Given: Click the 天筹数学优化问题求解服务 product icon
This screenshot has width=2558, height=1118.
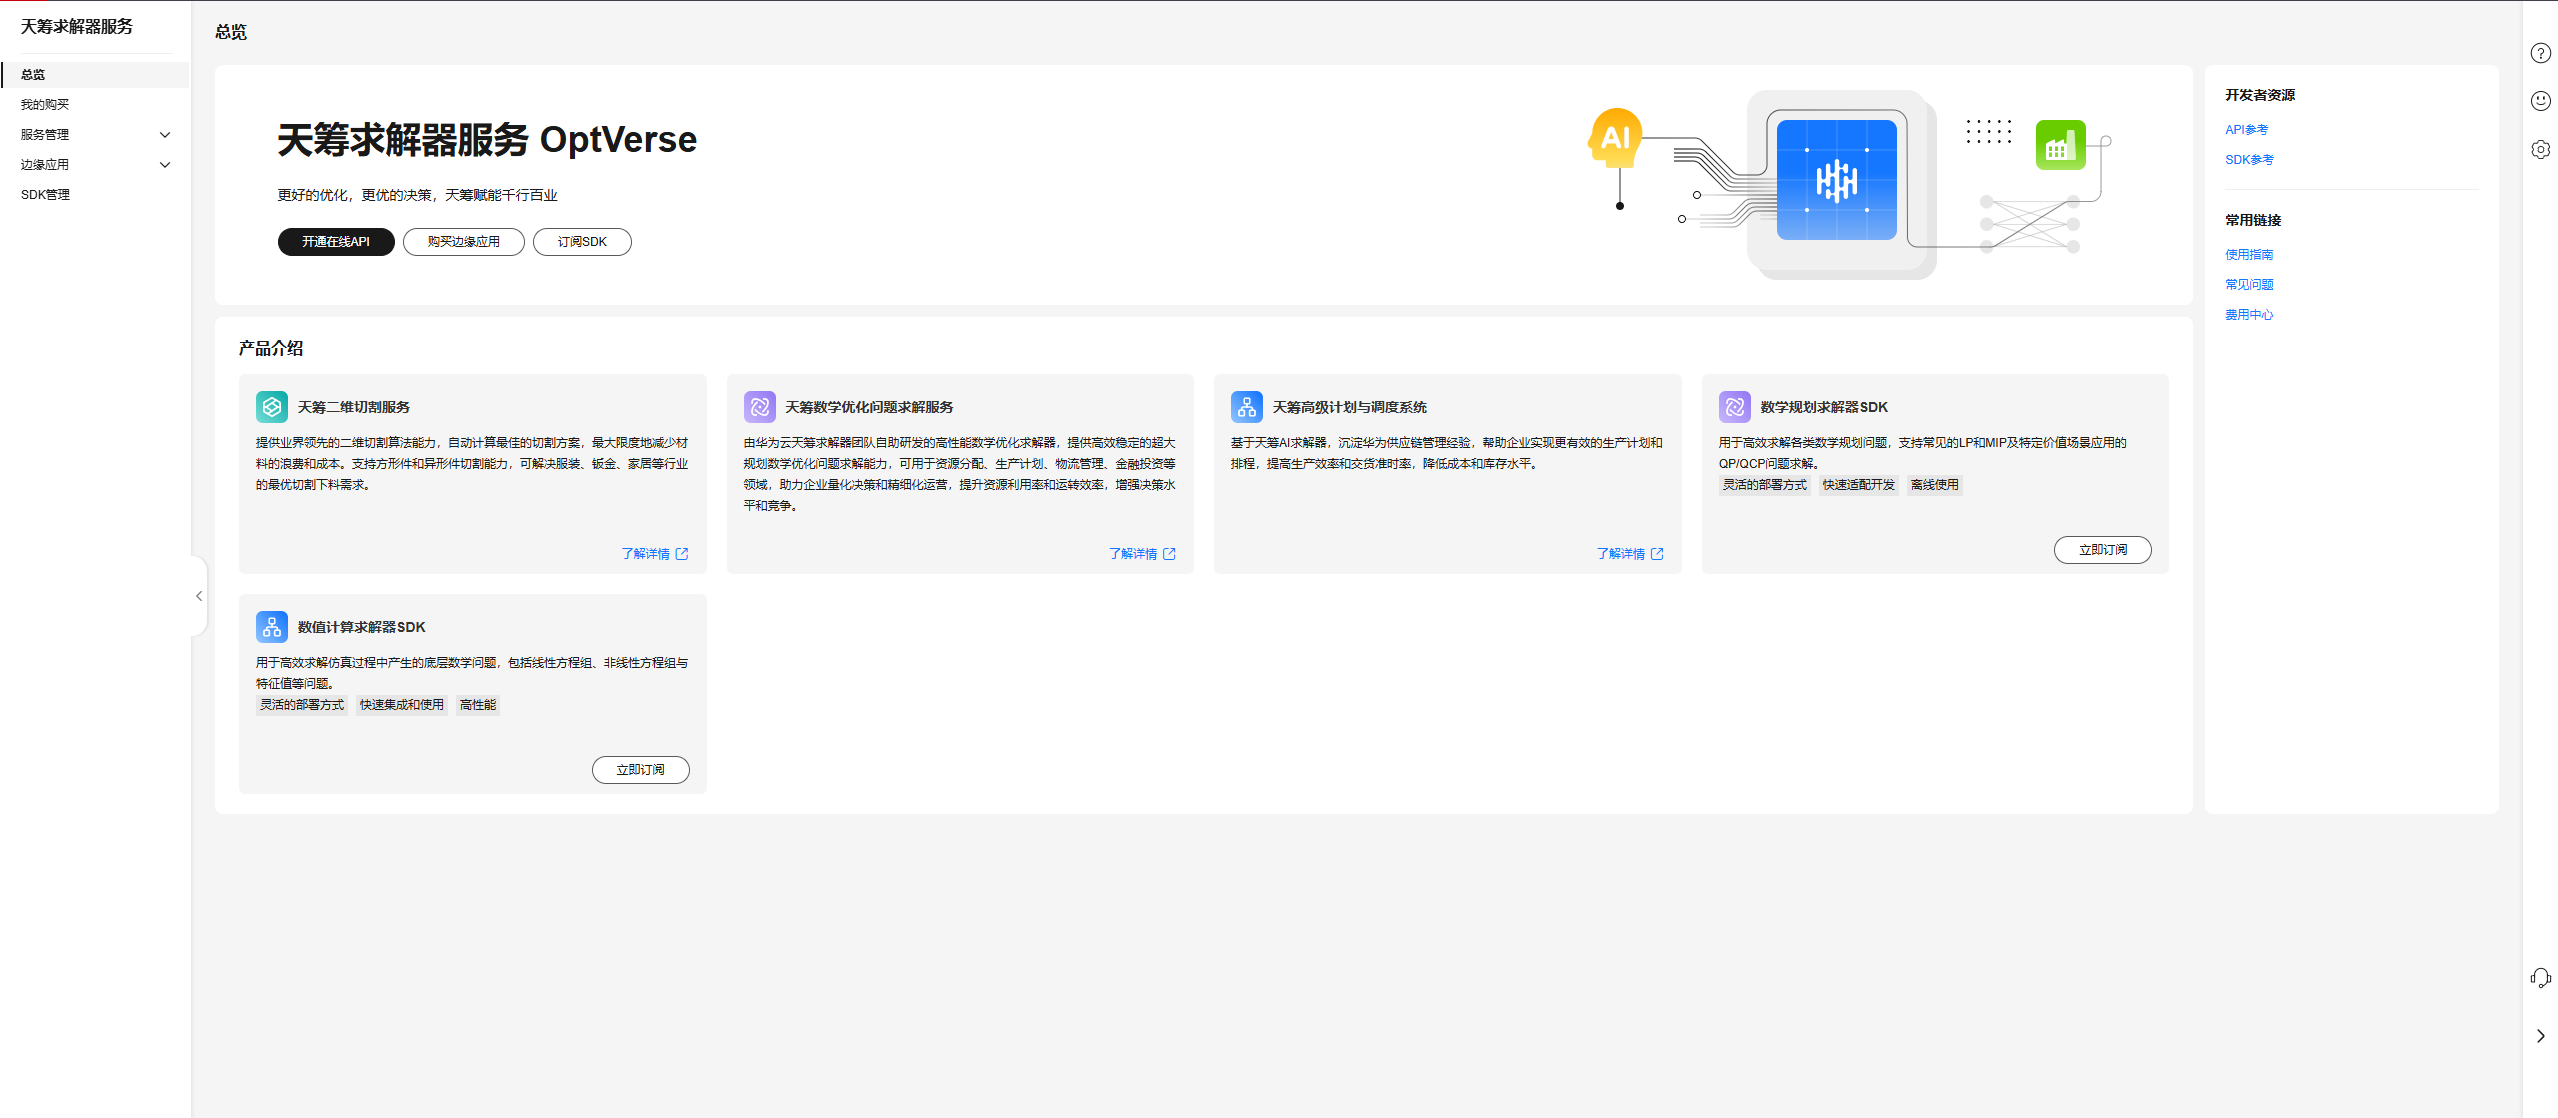Looking at the screenshot, I should [x=759, y=407].
